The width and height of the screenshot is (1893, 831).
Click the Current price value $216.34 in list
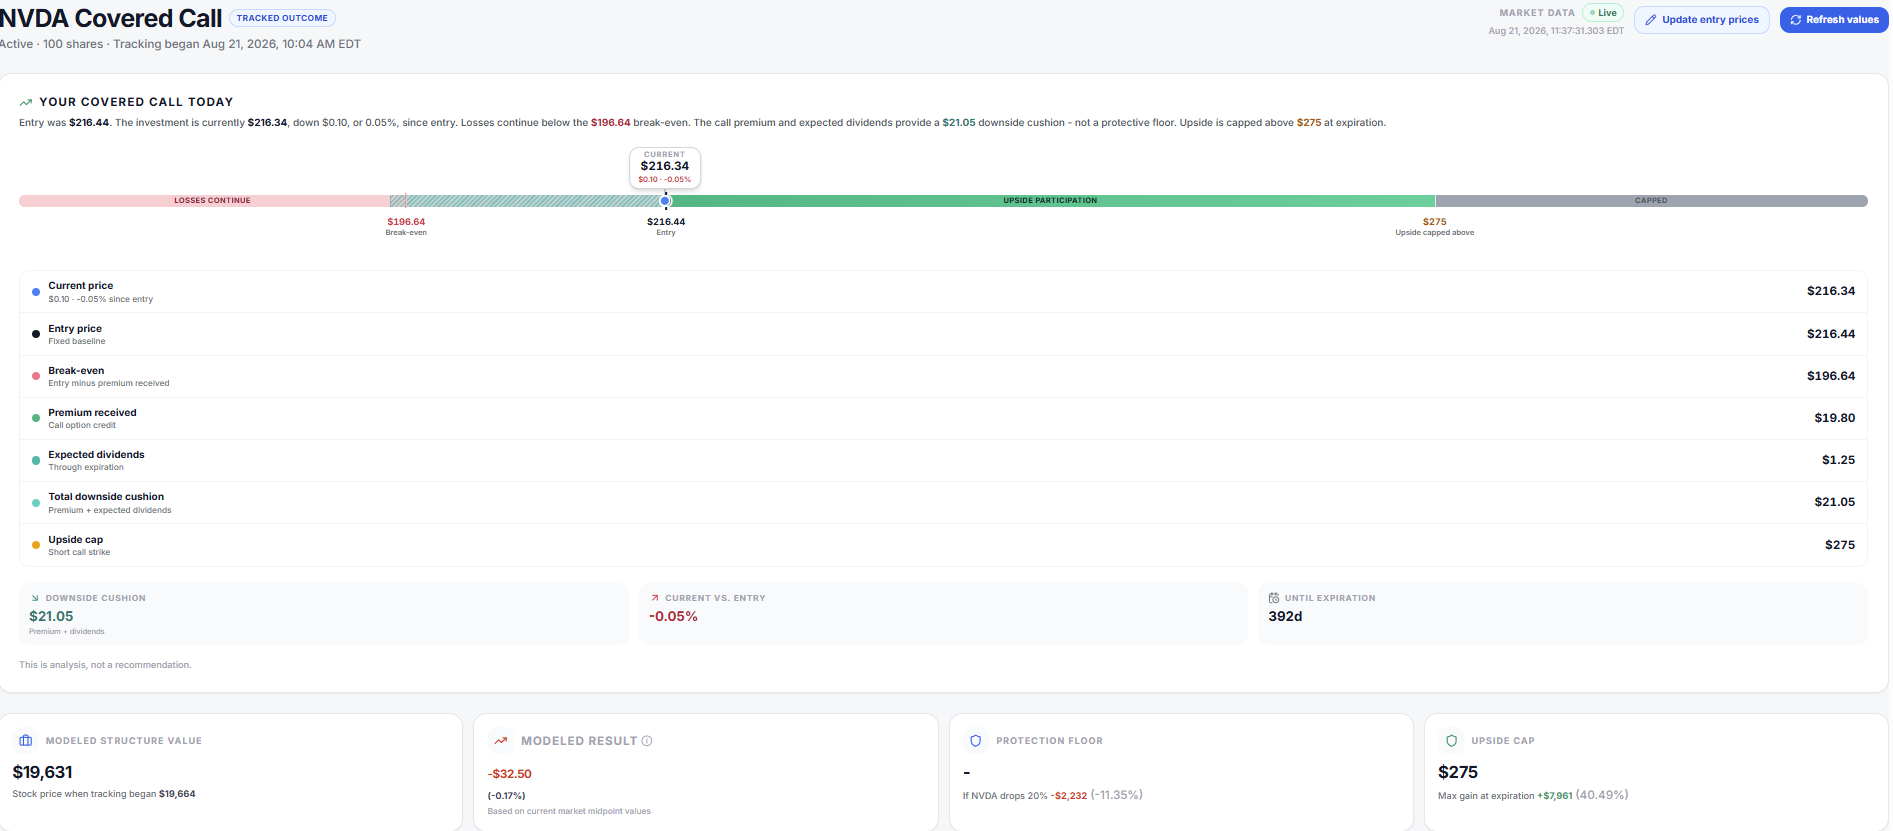tap(1830, 291)
